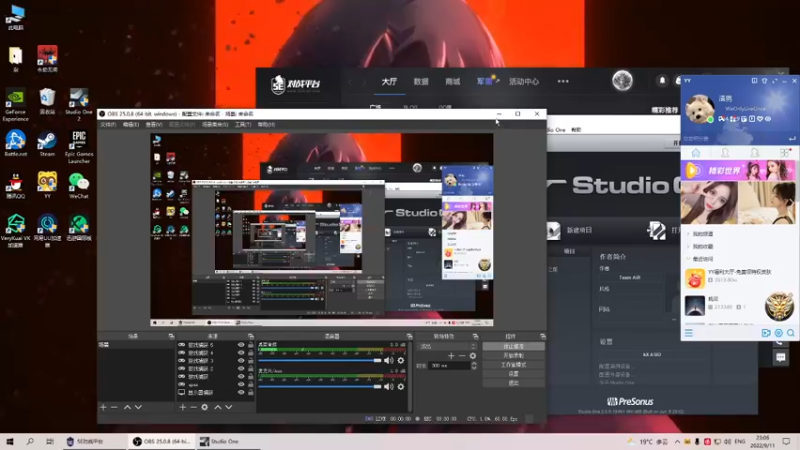Open the WeChat desktop shortcut

pyautogui.click(x=79, y=186)
